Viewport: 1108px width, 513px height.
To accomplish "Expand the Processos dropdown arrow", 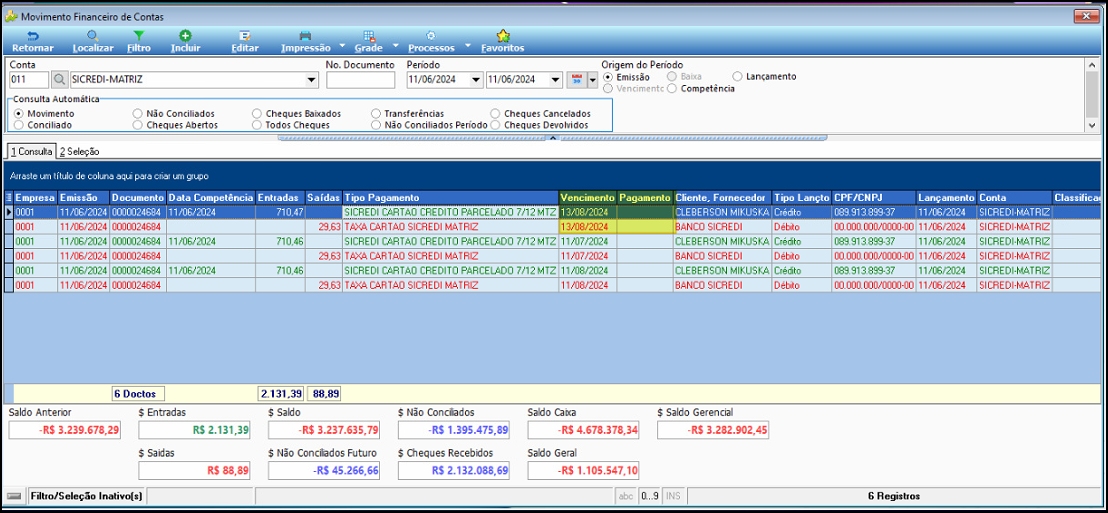I will point(467,47).
